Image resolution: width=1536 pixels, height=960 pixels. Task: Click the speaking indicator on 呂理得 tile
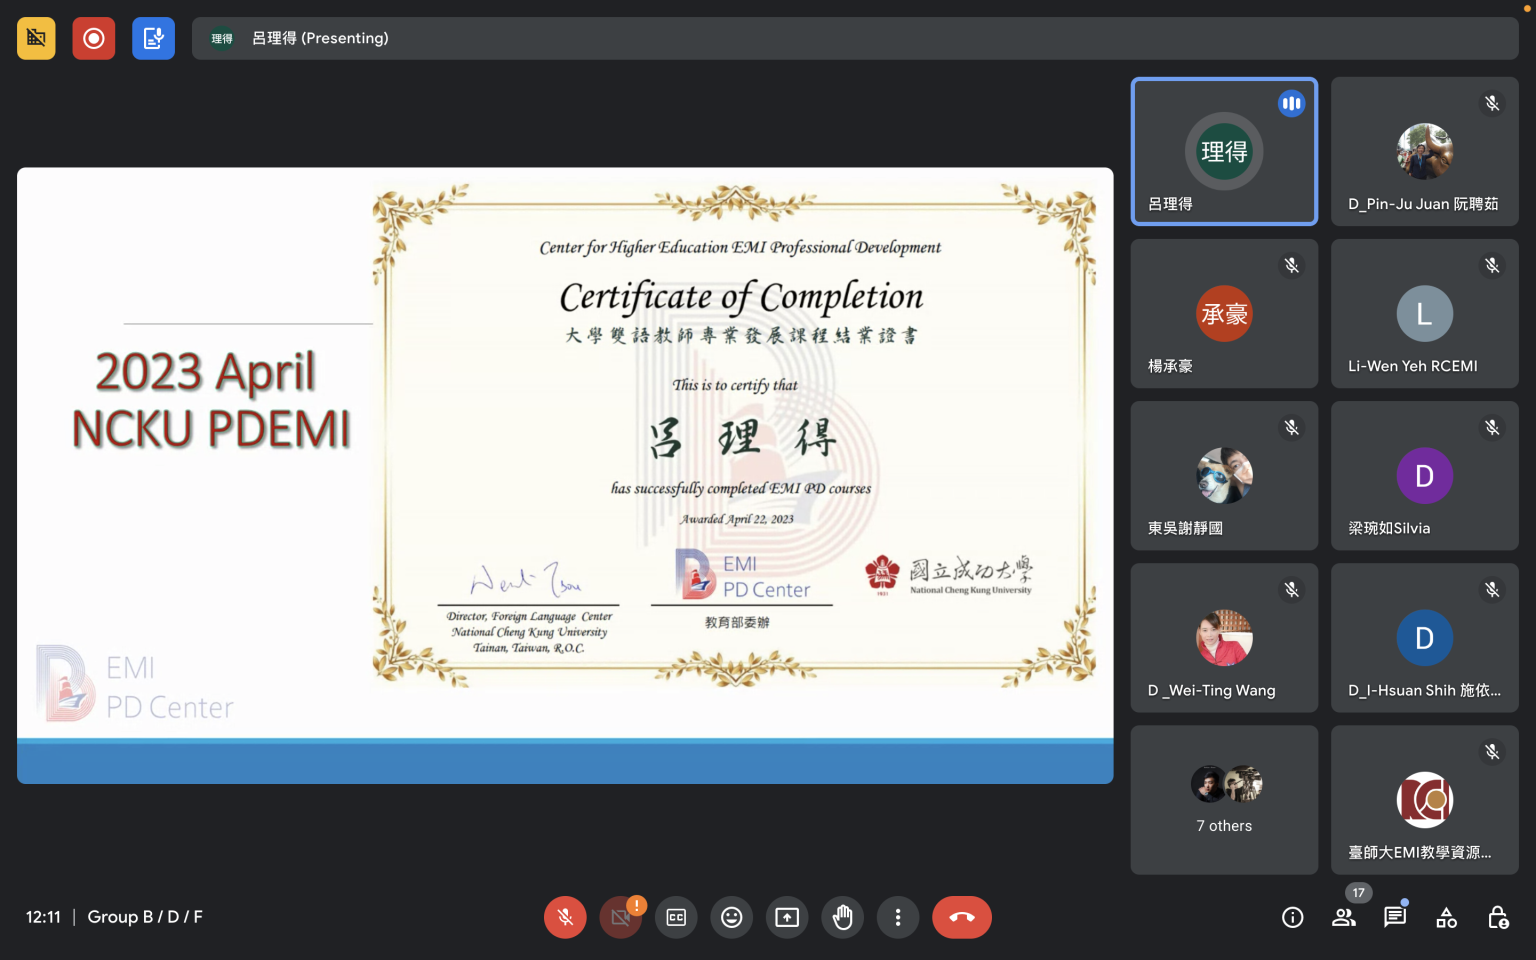[1291, 103]
